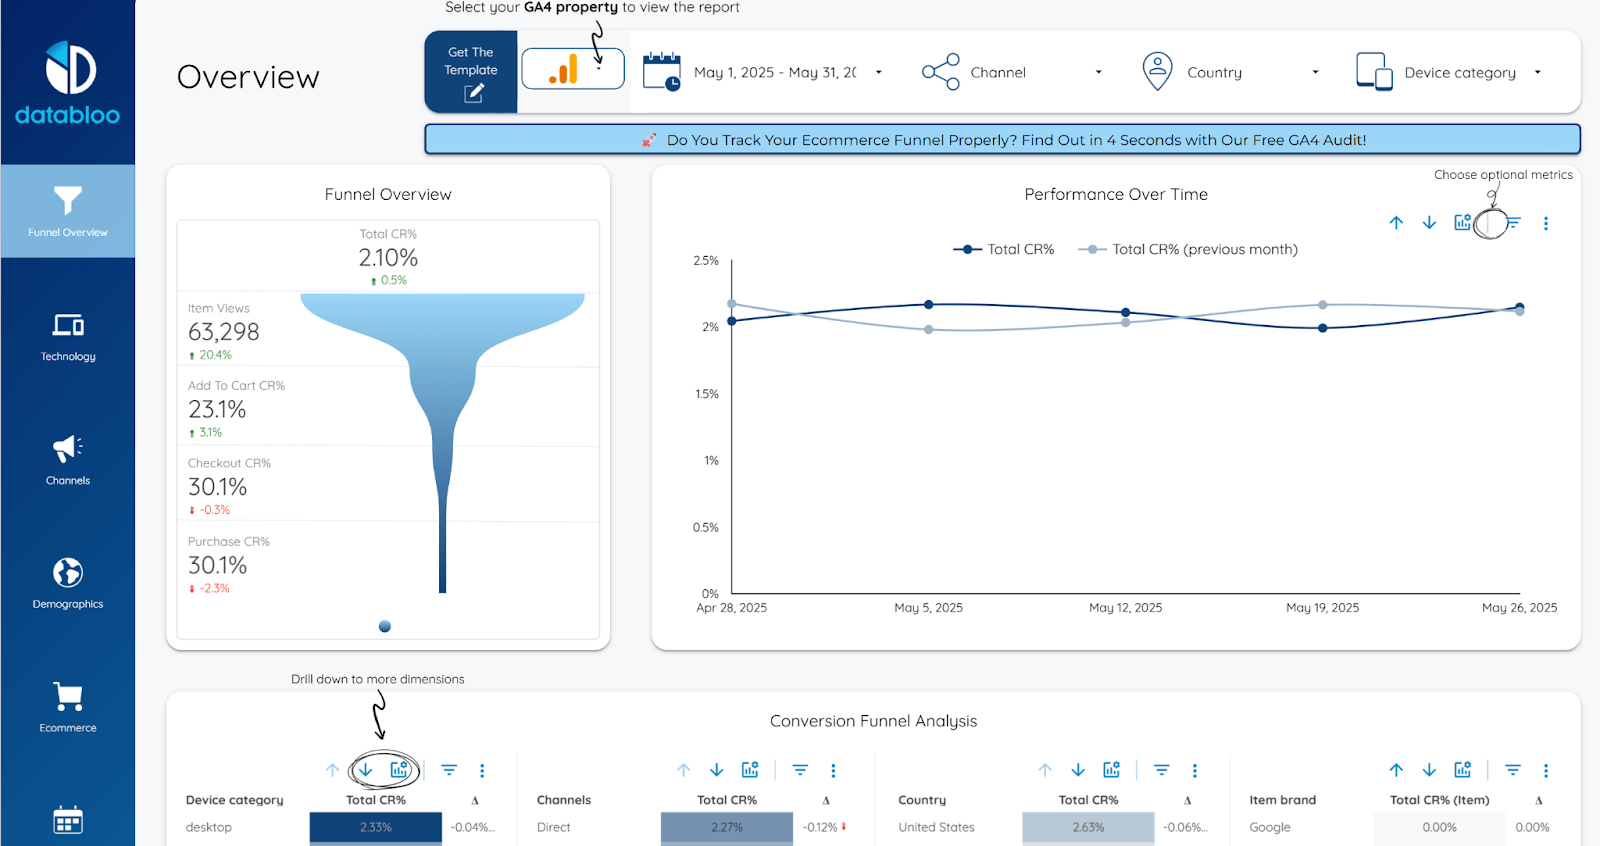The image size is (1600, 846).
Task: Click the Checkout CR% 30.1% value
Action: [x=217, y=487]
